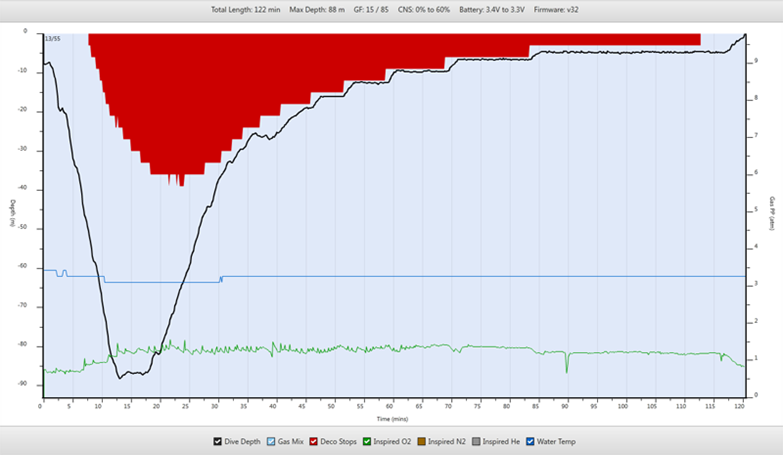This screenshot has height=455, width=783.
Task: Toggle the Dive Depth checkbox
Action: pyautogui.click(x=218, y=441)
